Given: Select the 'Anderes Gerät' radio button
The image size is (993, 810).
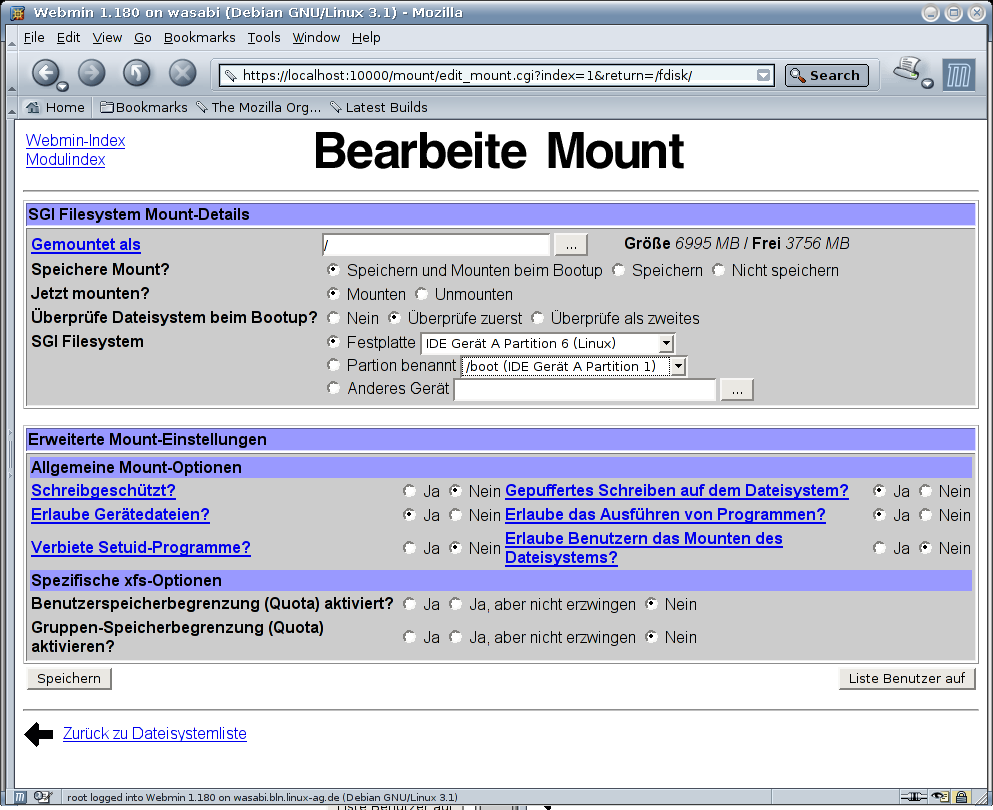Looking at the screenshot, I should [x=333, y=388].
